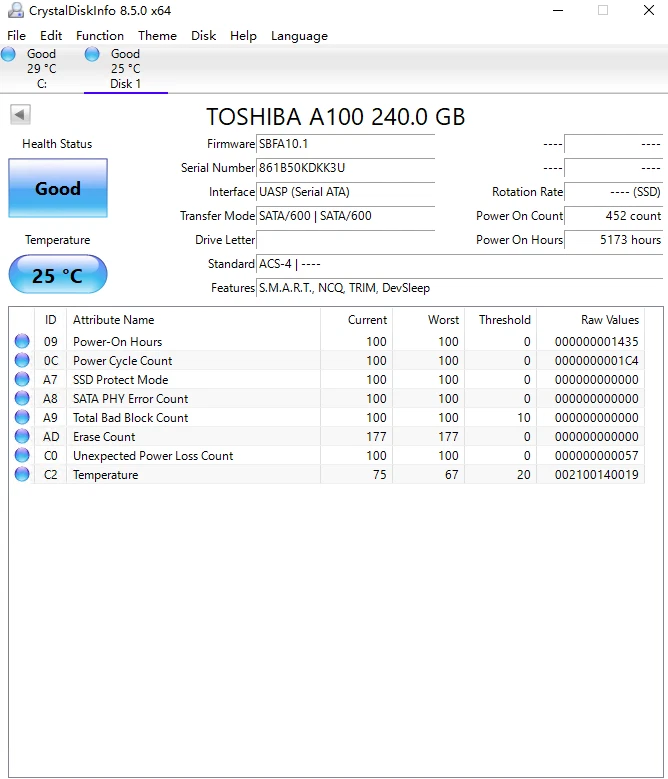This screenshot has width=668, height=779.
Task: Select the Unexpected Power Loss Count attribute name
Action: tap(153, 456)
